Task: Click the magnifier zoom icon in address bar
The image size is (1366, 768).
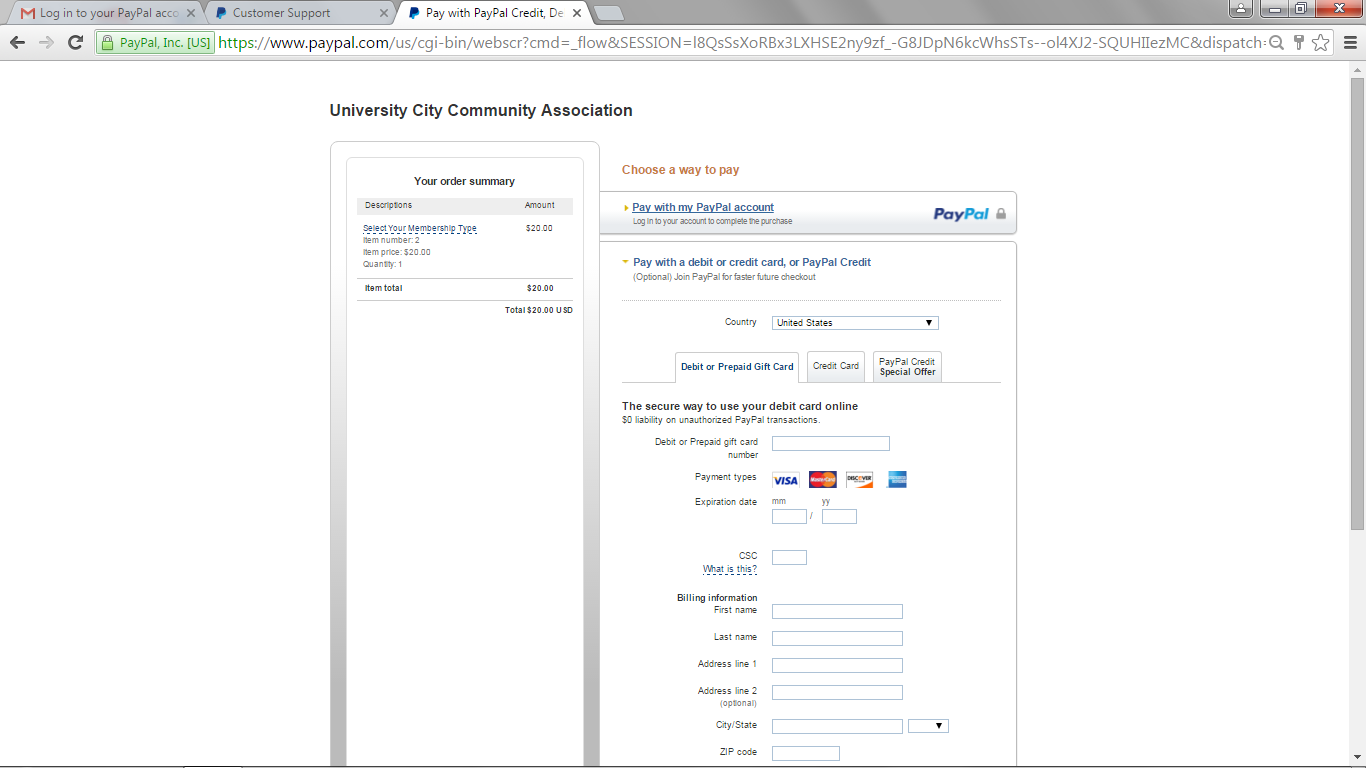Action: (x=1276, y=42)
